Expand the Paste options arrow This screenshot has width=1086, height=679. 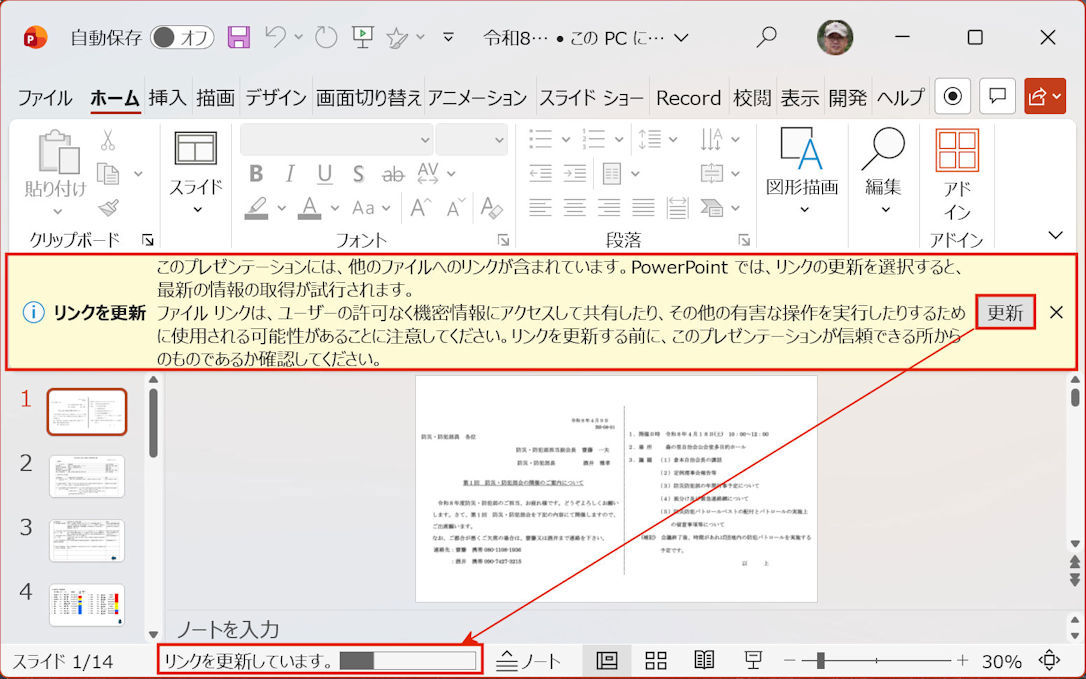tap(58, 211)
